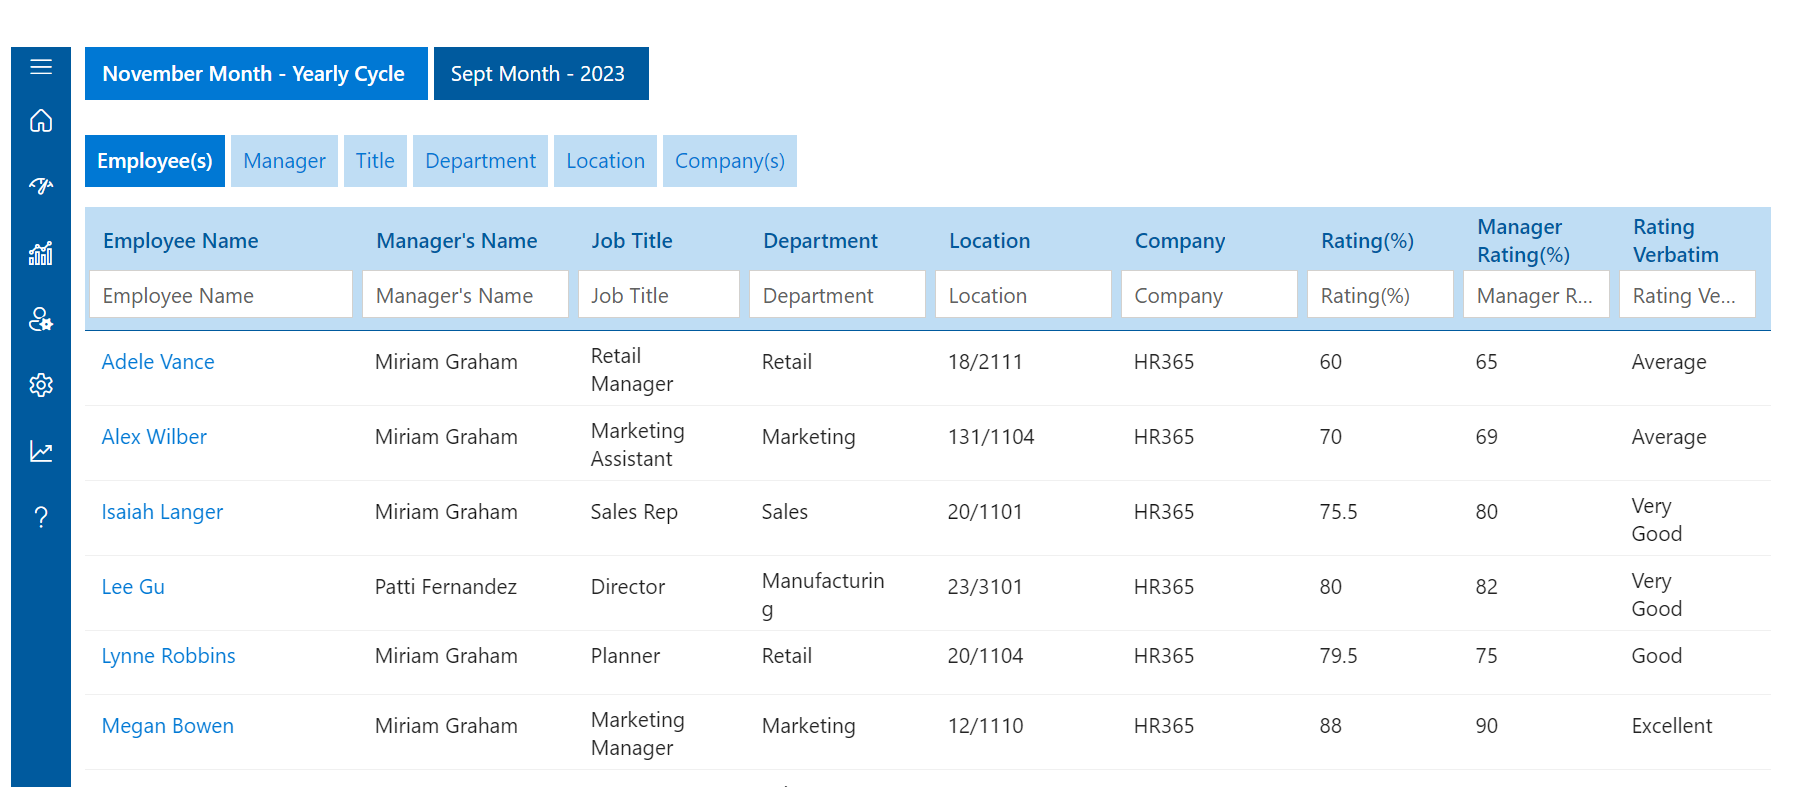The image size is (1808, 787).
Task: Select location 12/1110 cell
Action: [985, 726]
